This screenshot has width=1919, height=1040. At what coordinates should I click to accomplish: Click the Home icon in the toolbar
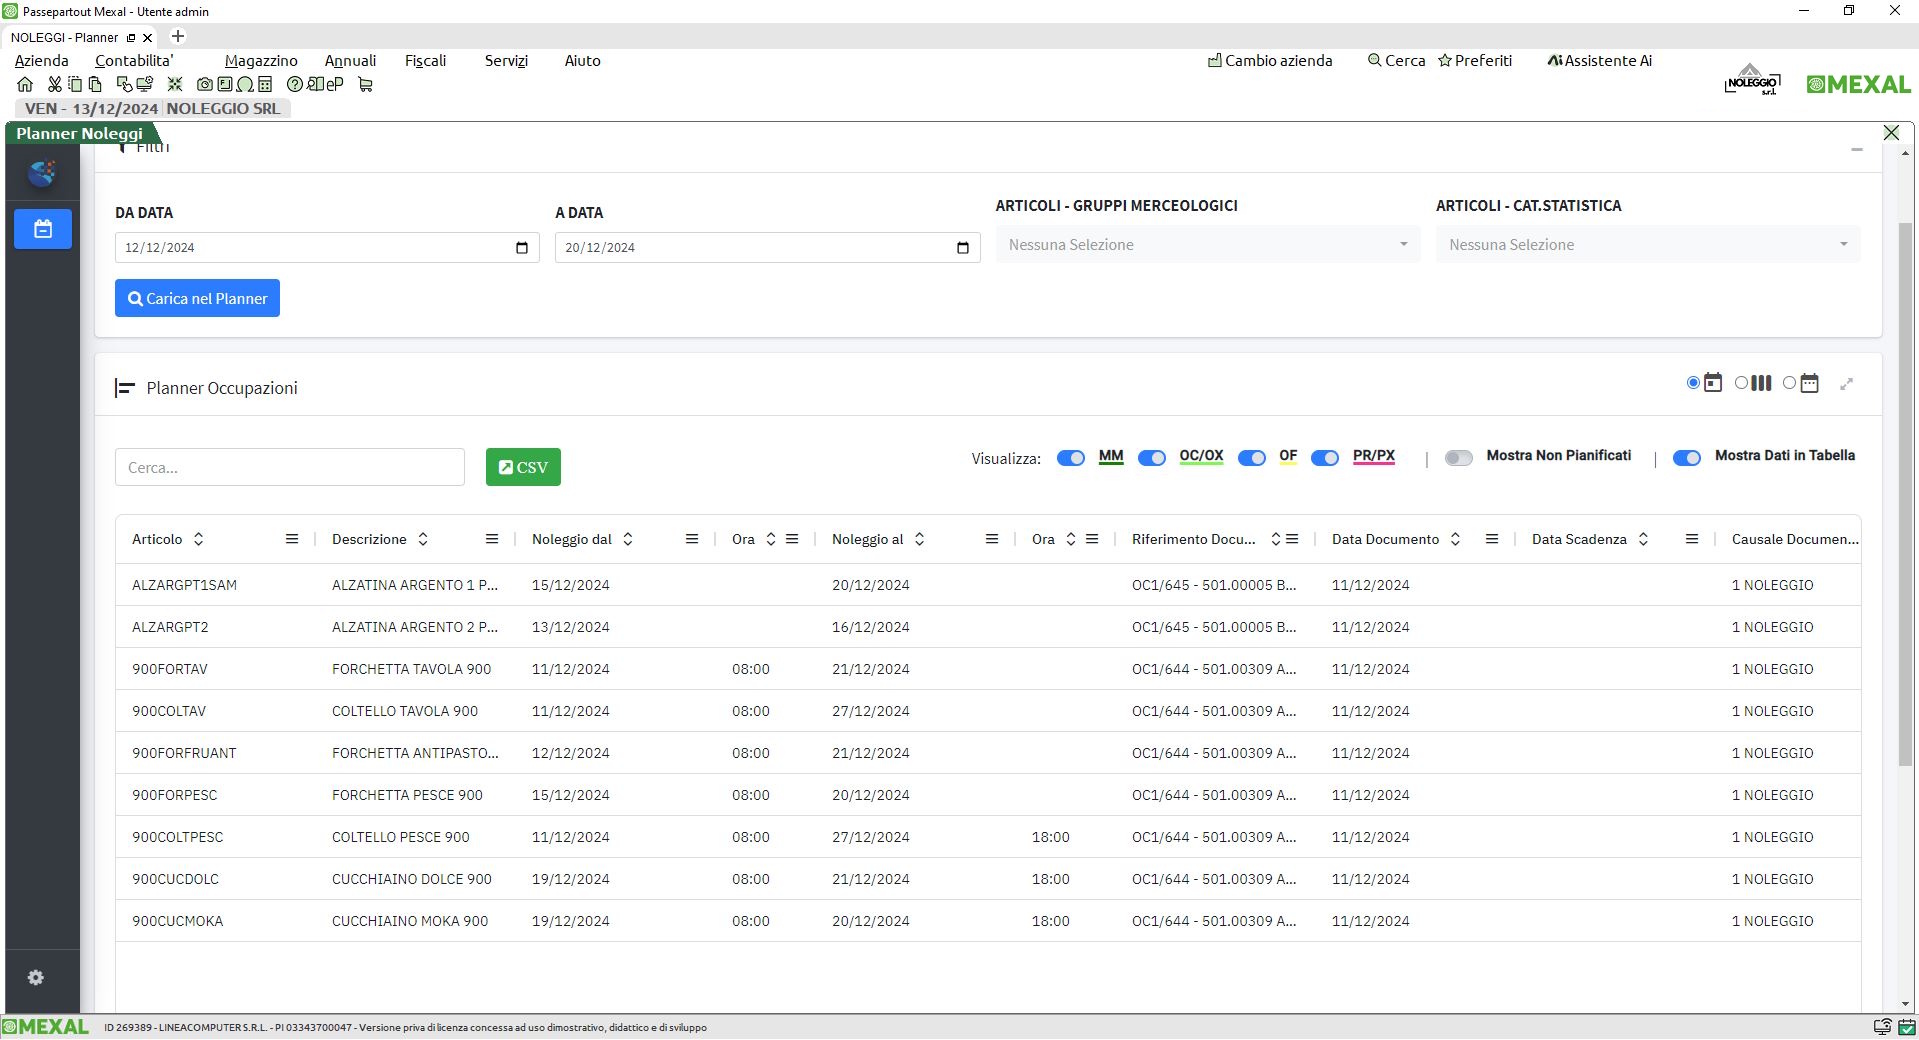(x=25, y=85)
